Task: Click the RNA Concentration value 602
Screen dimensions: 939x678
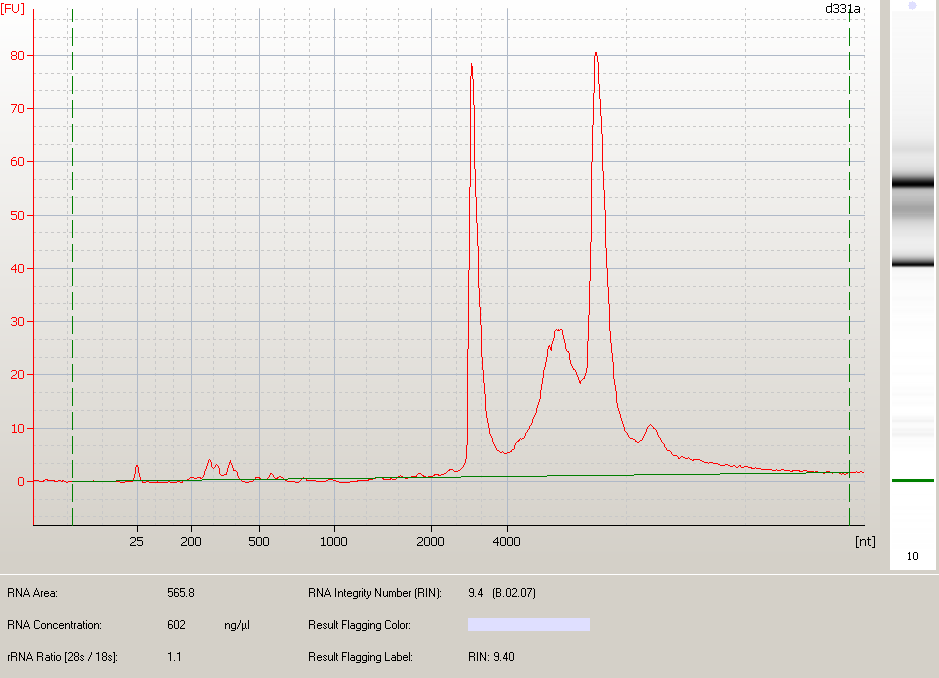Action: tap(177, 625)
